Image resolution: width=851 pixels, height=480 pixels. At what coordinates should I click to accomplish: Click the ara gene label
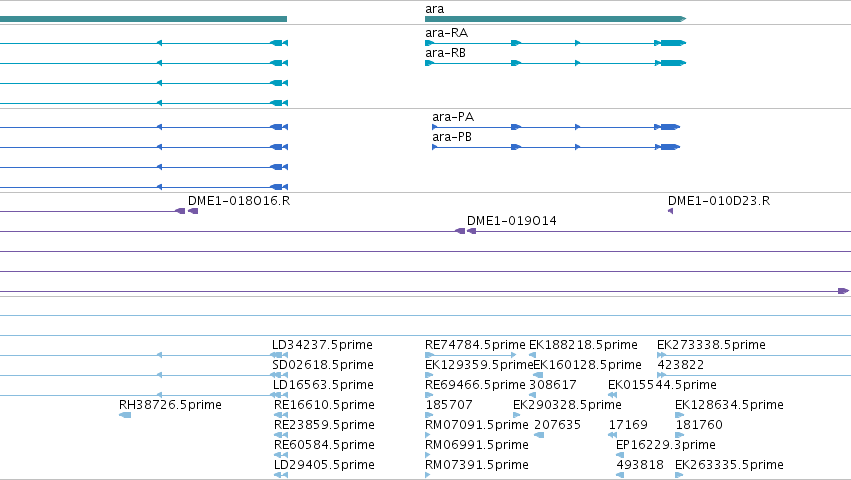pyautogui.click(x=435, y=9)
